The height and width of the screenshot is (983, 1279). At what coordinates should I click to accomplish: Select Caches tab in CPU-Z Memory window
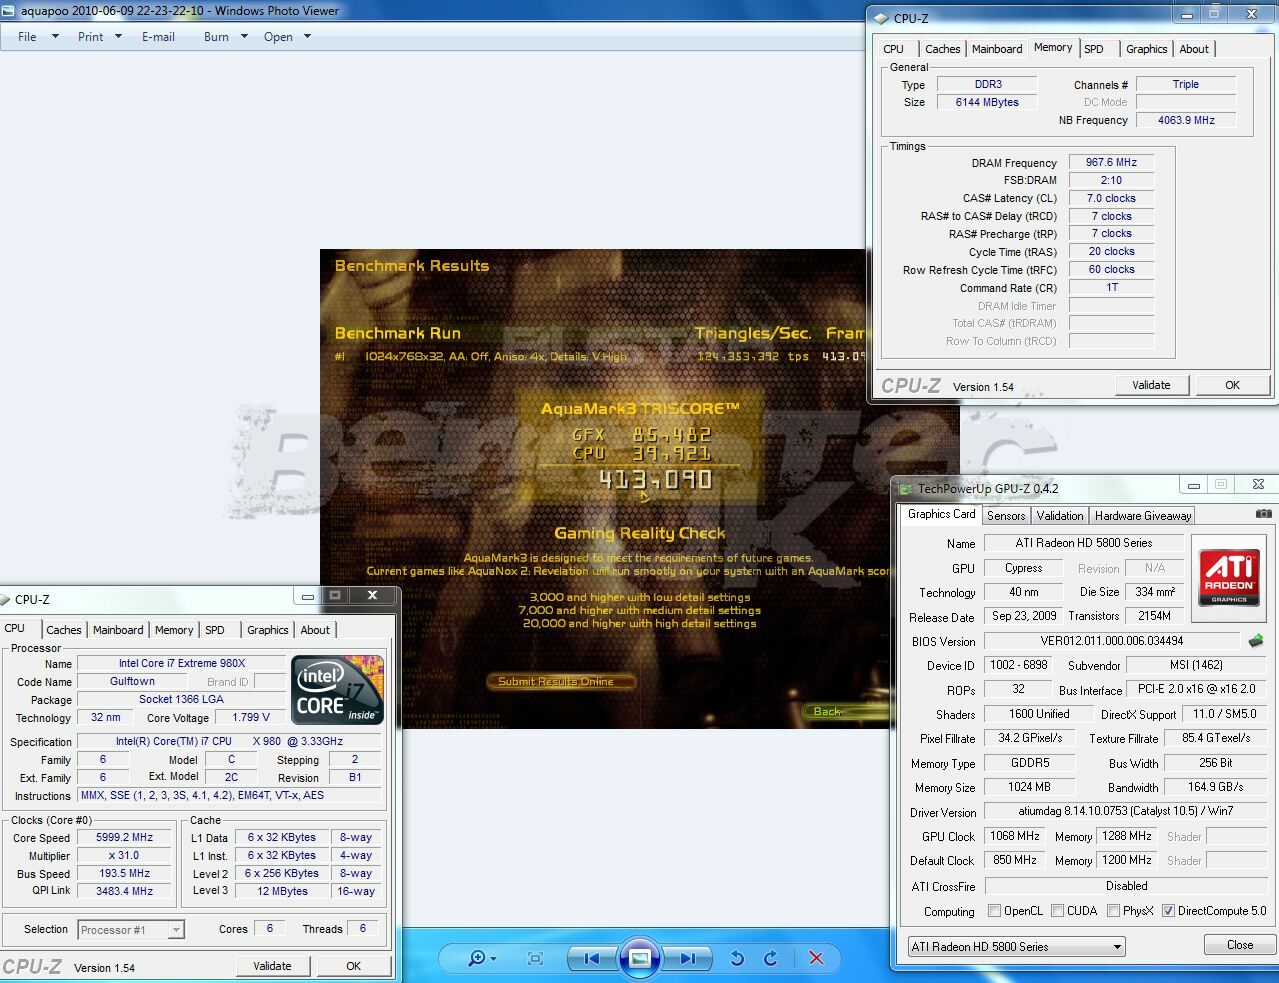942,49
